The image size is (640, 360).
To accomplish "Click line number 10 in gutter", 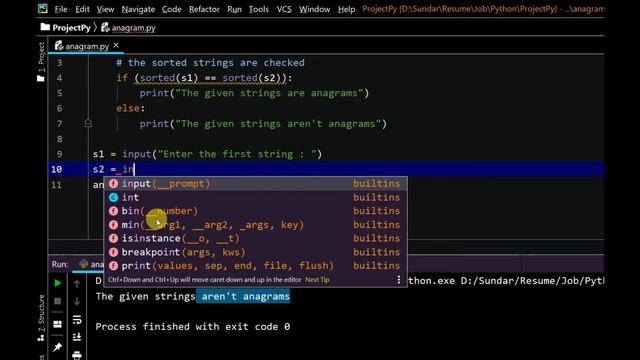I will (x=57, y=169).
